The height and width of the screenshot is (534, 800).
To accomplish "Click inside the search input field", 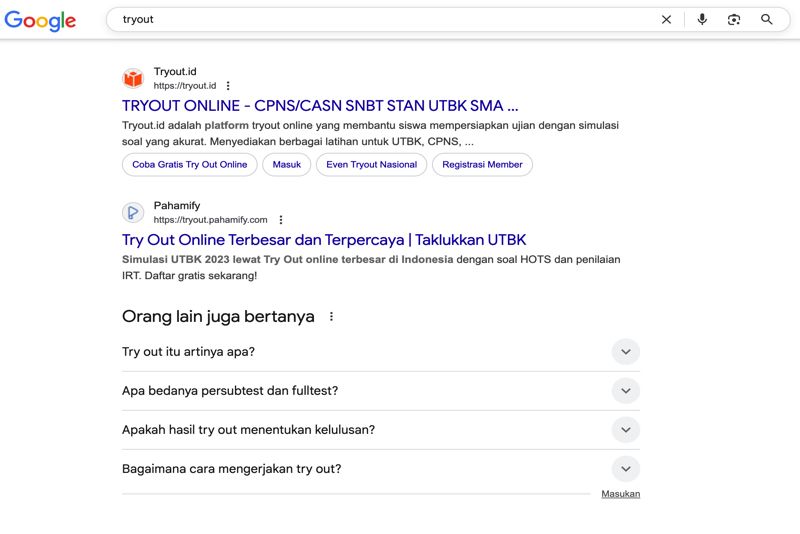I will pyautogui.click(x=380, y=20).
